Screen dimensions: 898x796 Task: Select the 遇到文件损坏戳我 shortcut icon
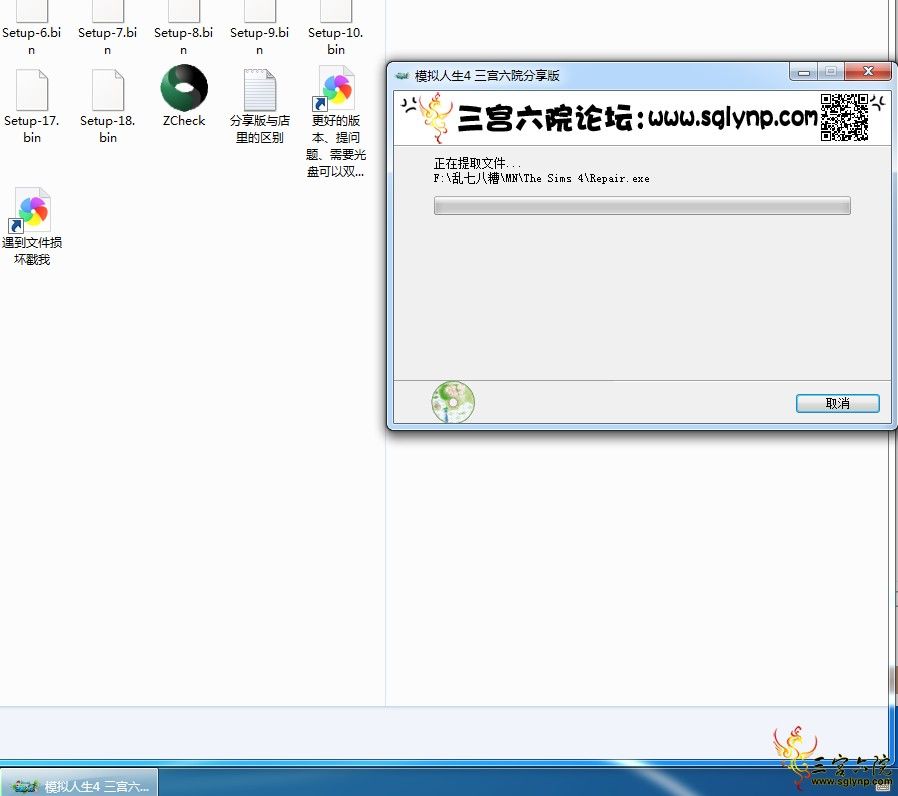pyautogui.click(x=32, y=208)
